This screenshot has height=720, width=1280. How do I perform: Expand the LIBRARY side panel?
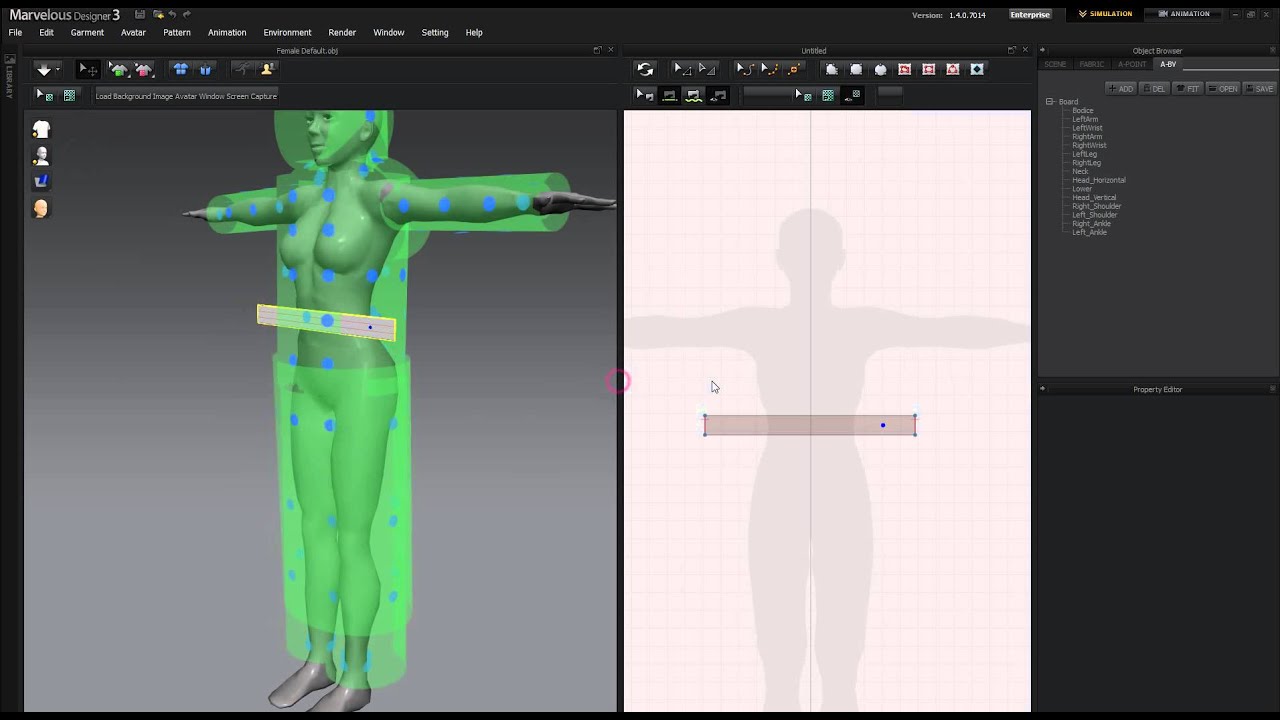coord(9,77)
